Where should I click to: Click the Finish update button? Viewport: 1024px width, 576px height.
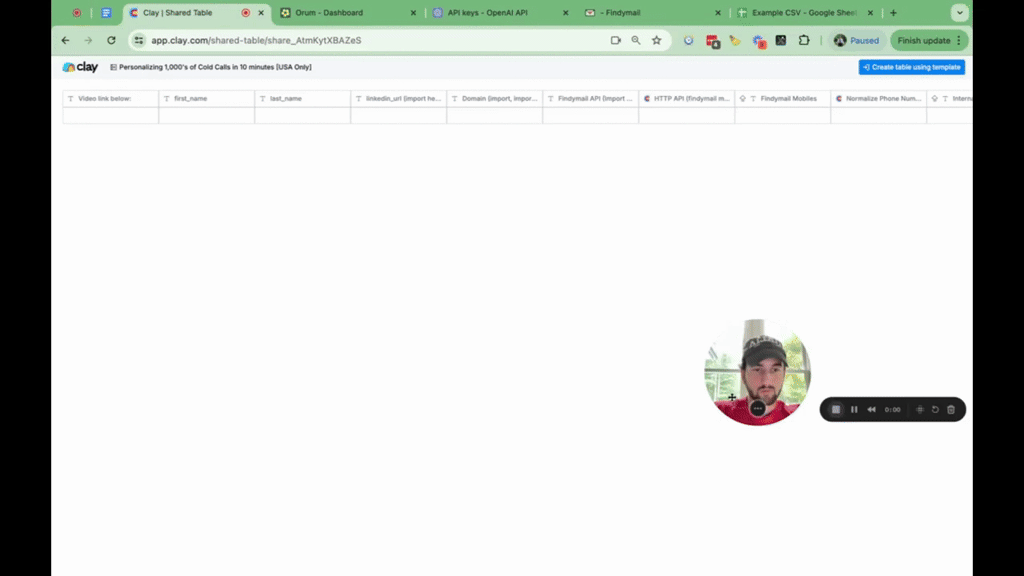(929, 41)
